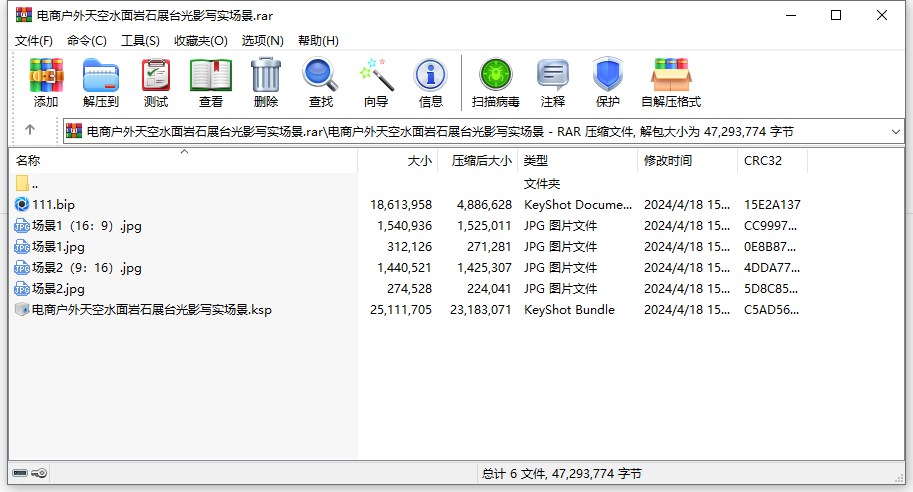Click the key icon in status bar
The height and width of the screenshot is (492, 913).
pyautogui.click(x=39, y=473)
